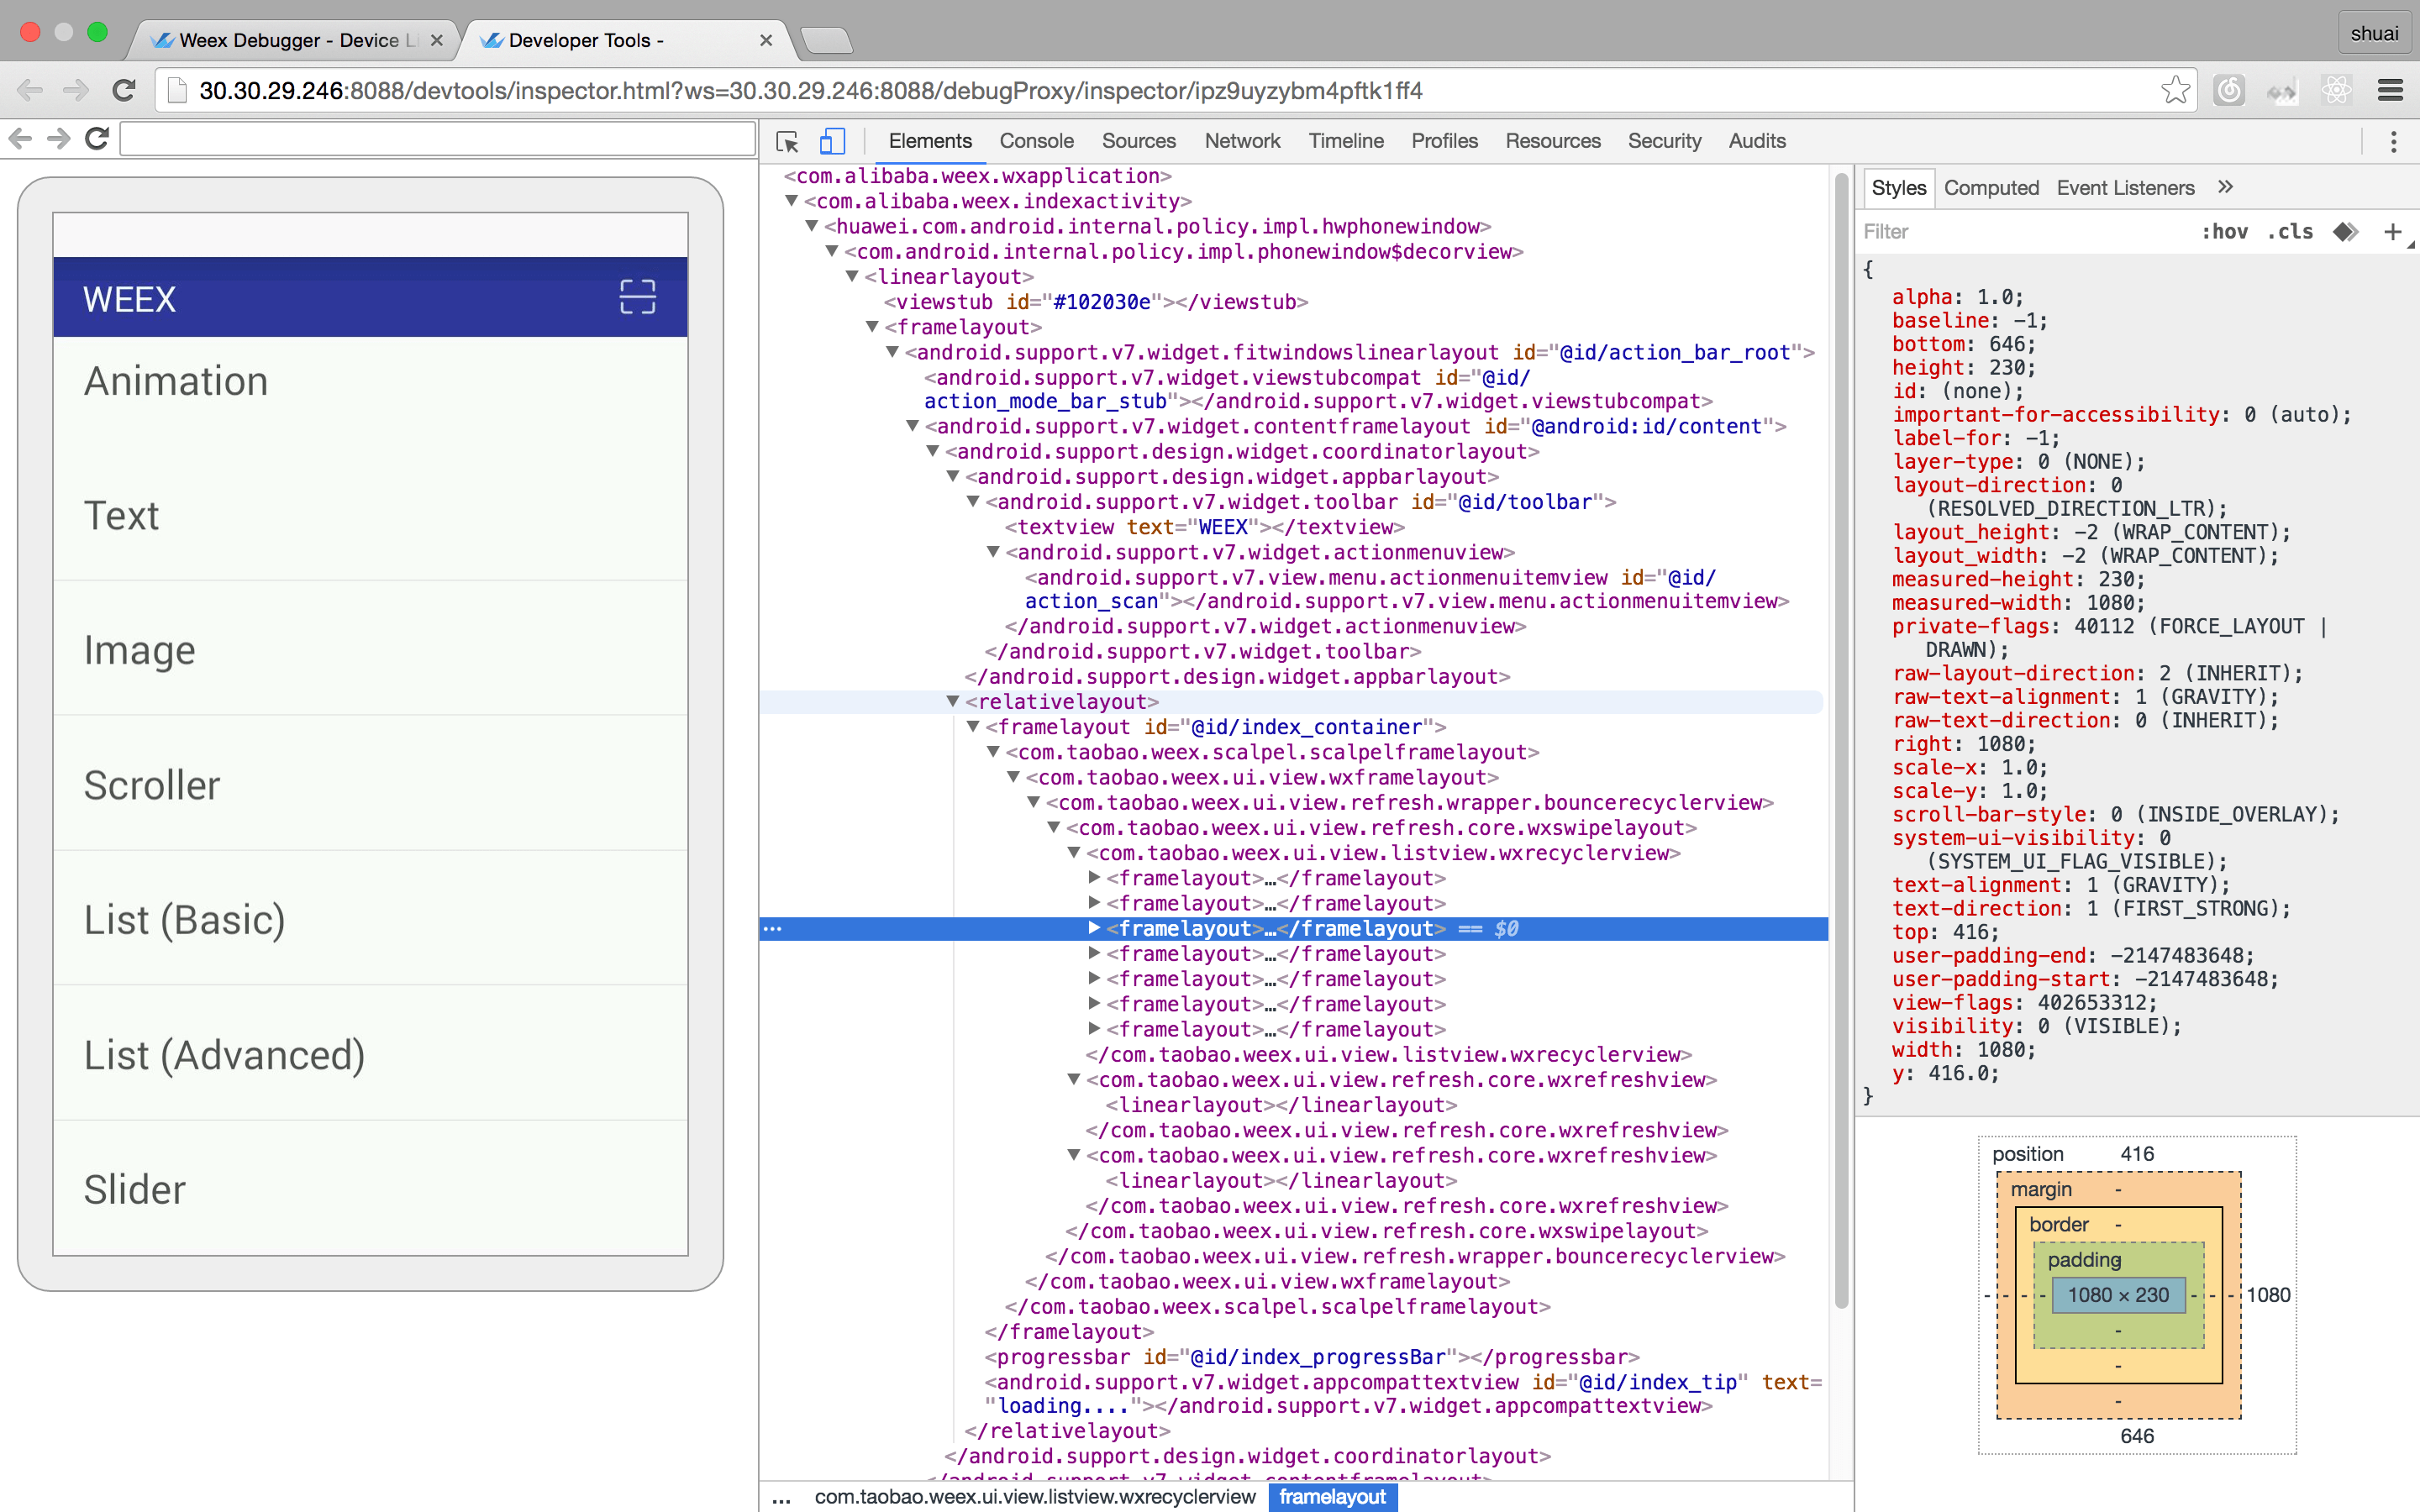Image resolution: width=2420 pixels, height=1512 pixels.
Task: Click the device preview URL field
Action: (x=437, y=138)
